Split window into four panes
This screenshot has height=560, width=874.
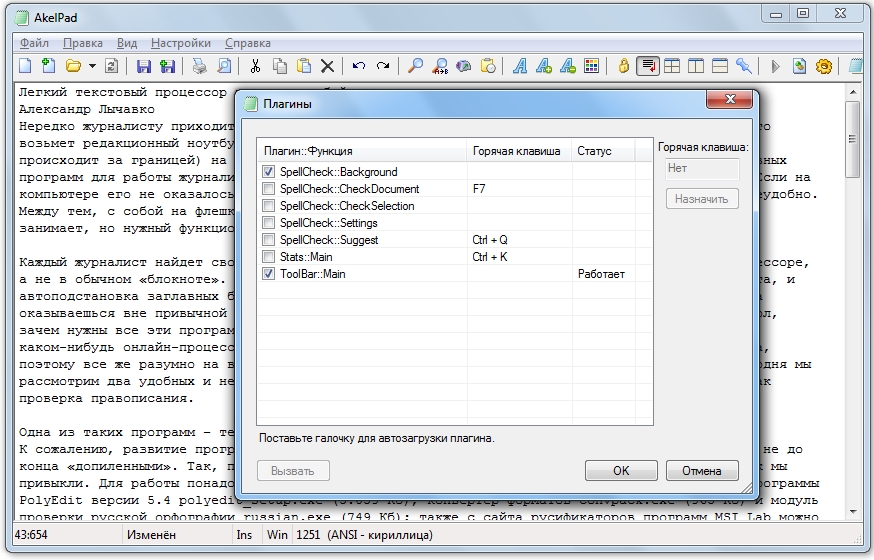coord(672,66)
